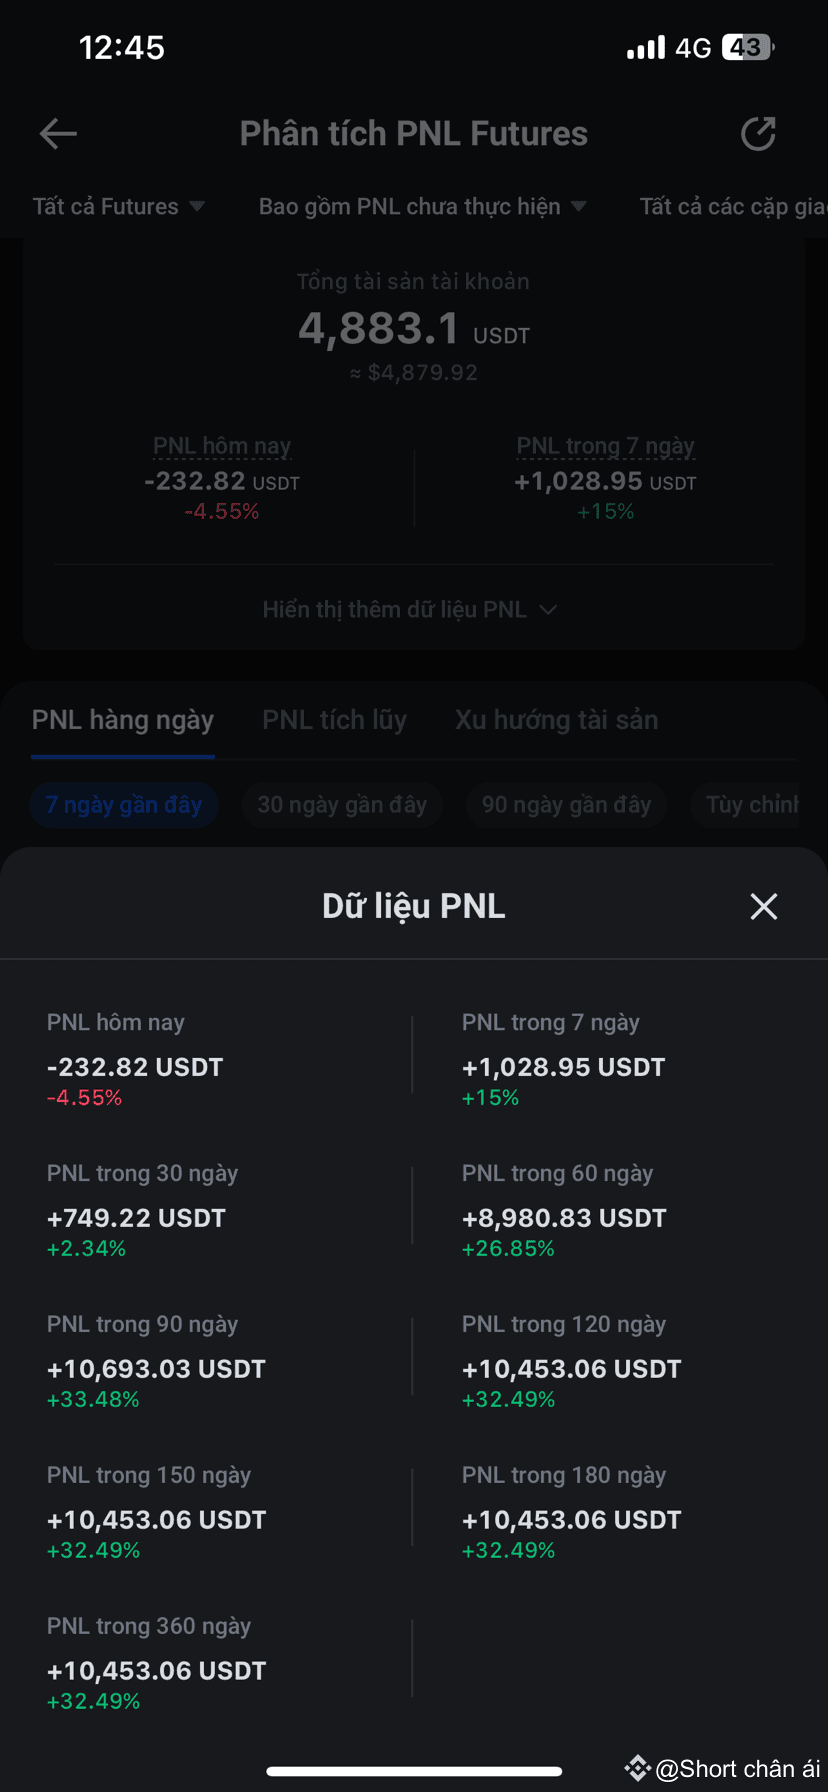Image resolution: width=828 pixels, height=1792 pixels.
Task: Tap the PNL trong 7 ngày underlined label
Action: (x=605, y=446)
